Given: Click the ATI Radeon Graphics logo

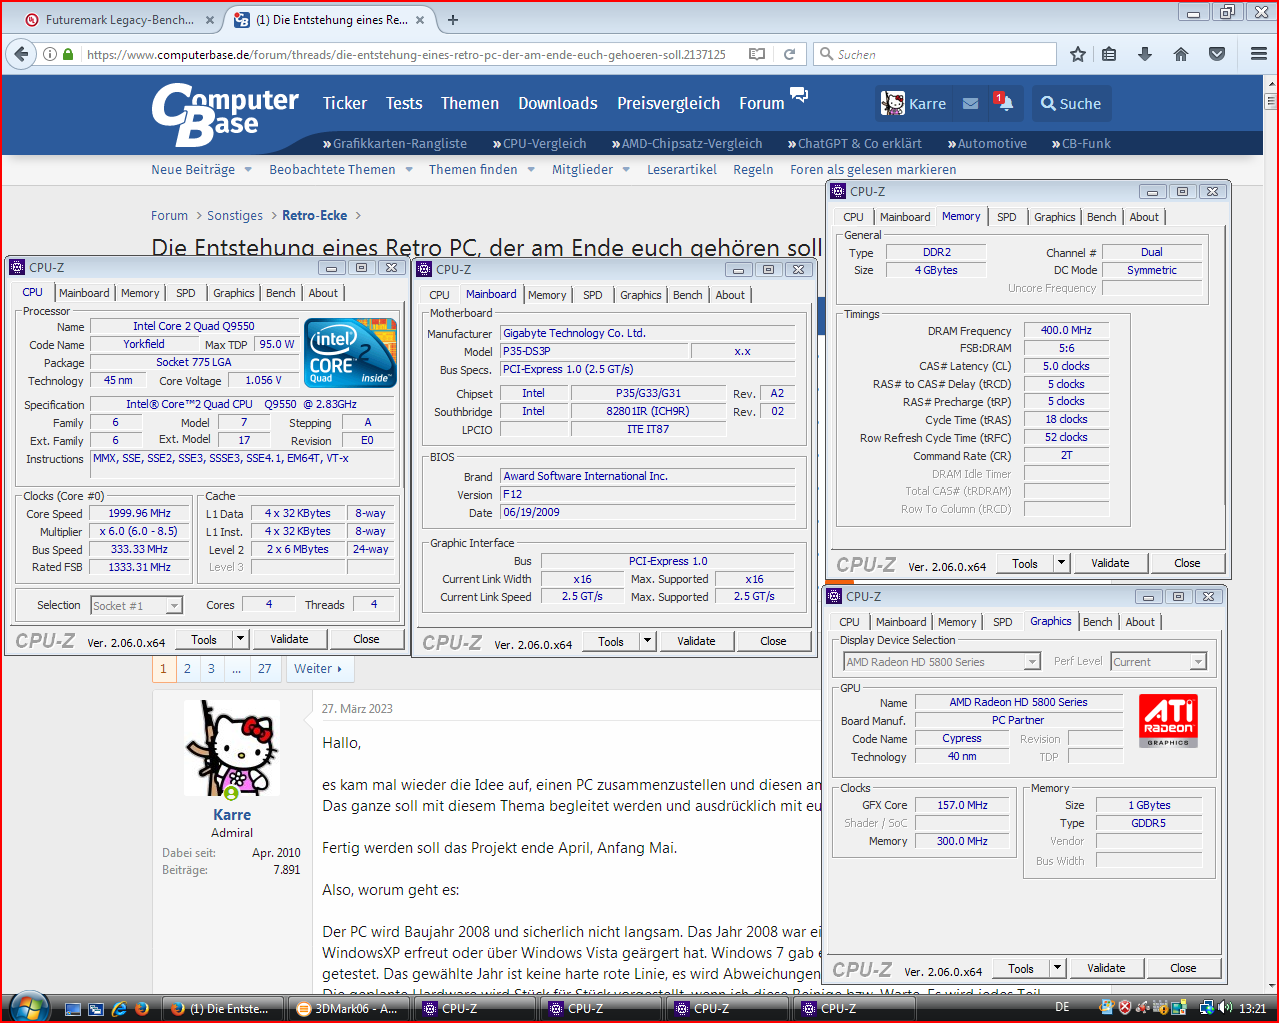Looking at the screenshot, I should [x=1168, y=720].
